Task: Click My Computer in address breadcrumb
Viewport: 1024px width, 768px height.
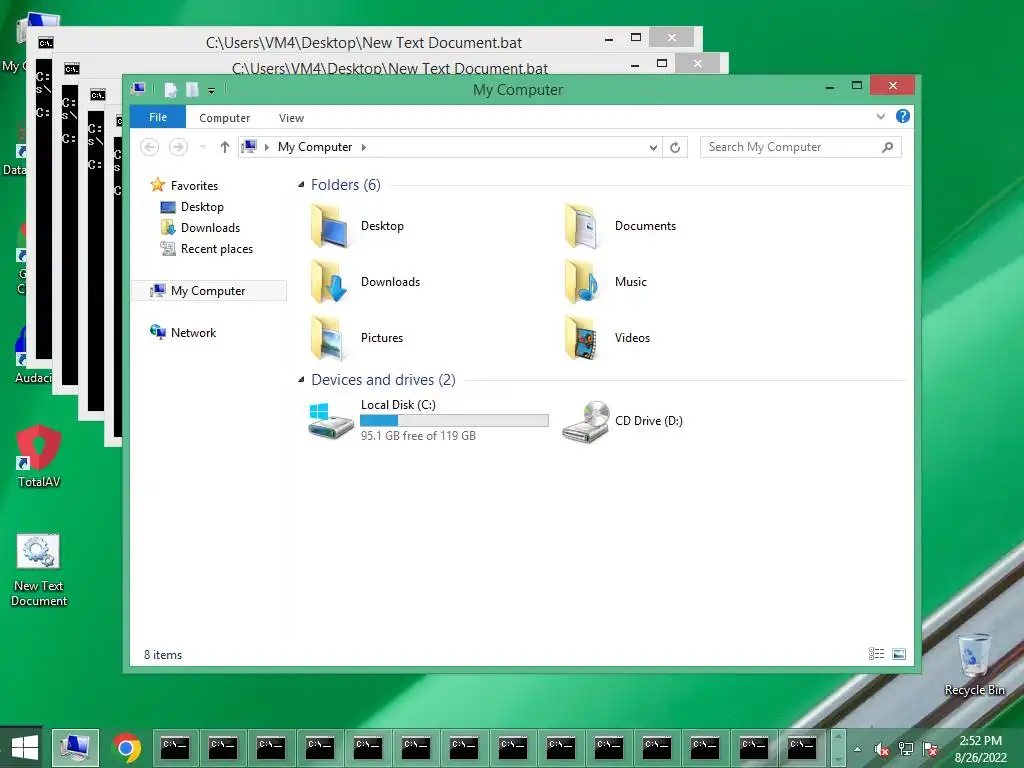Action: tap(315, 147)
